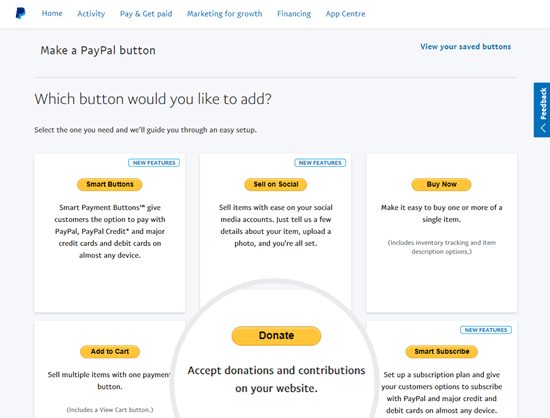Pick the Buy Now button
Screen dimensions: 550x418
pyautogui.click(x=441, y=184)
